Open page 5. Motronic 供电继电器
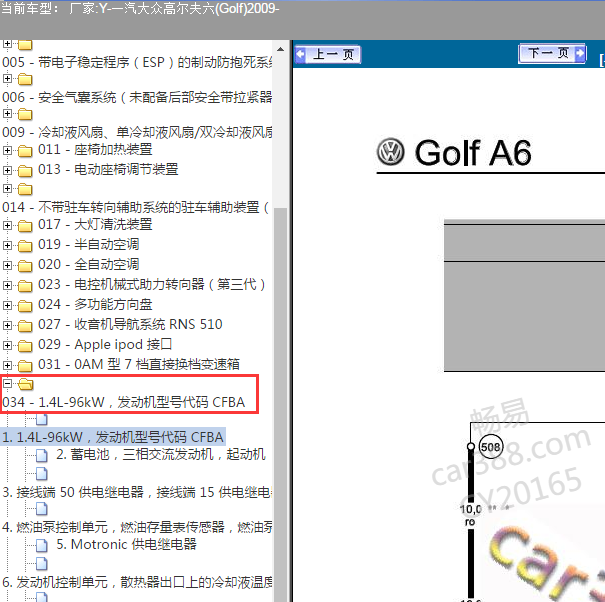The width and height of the screenshot is (605, 602). 127,545
